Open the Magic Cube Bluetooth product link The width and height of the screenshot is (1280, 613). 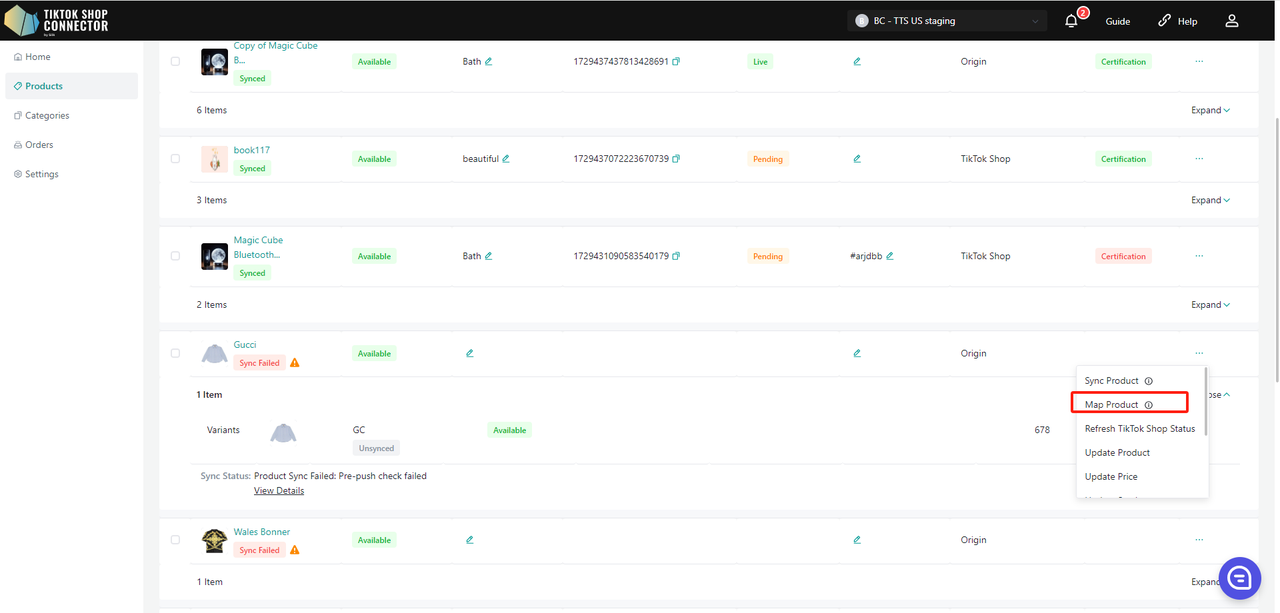(258, 247)
